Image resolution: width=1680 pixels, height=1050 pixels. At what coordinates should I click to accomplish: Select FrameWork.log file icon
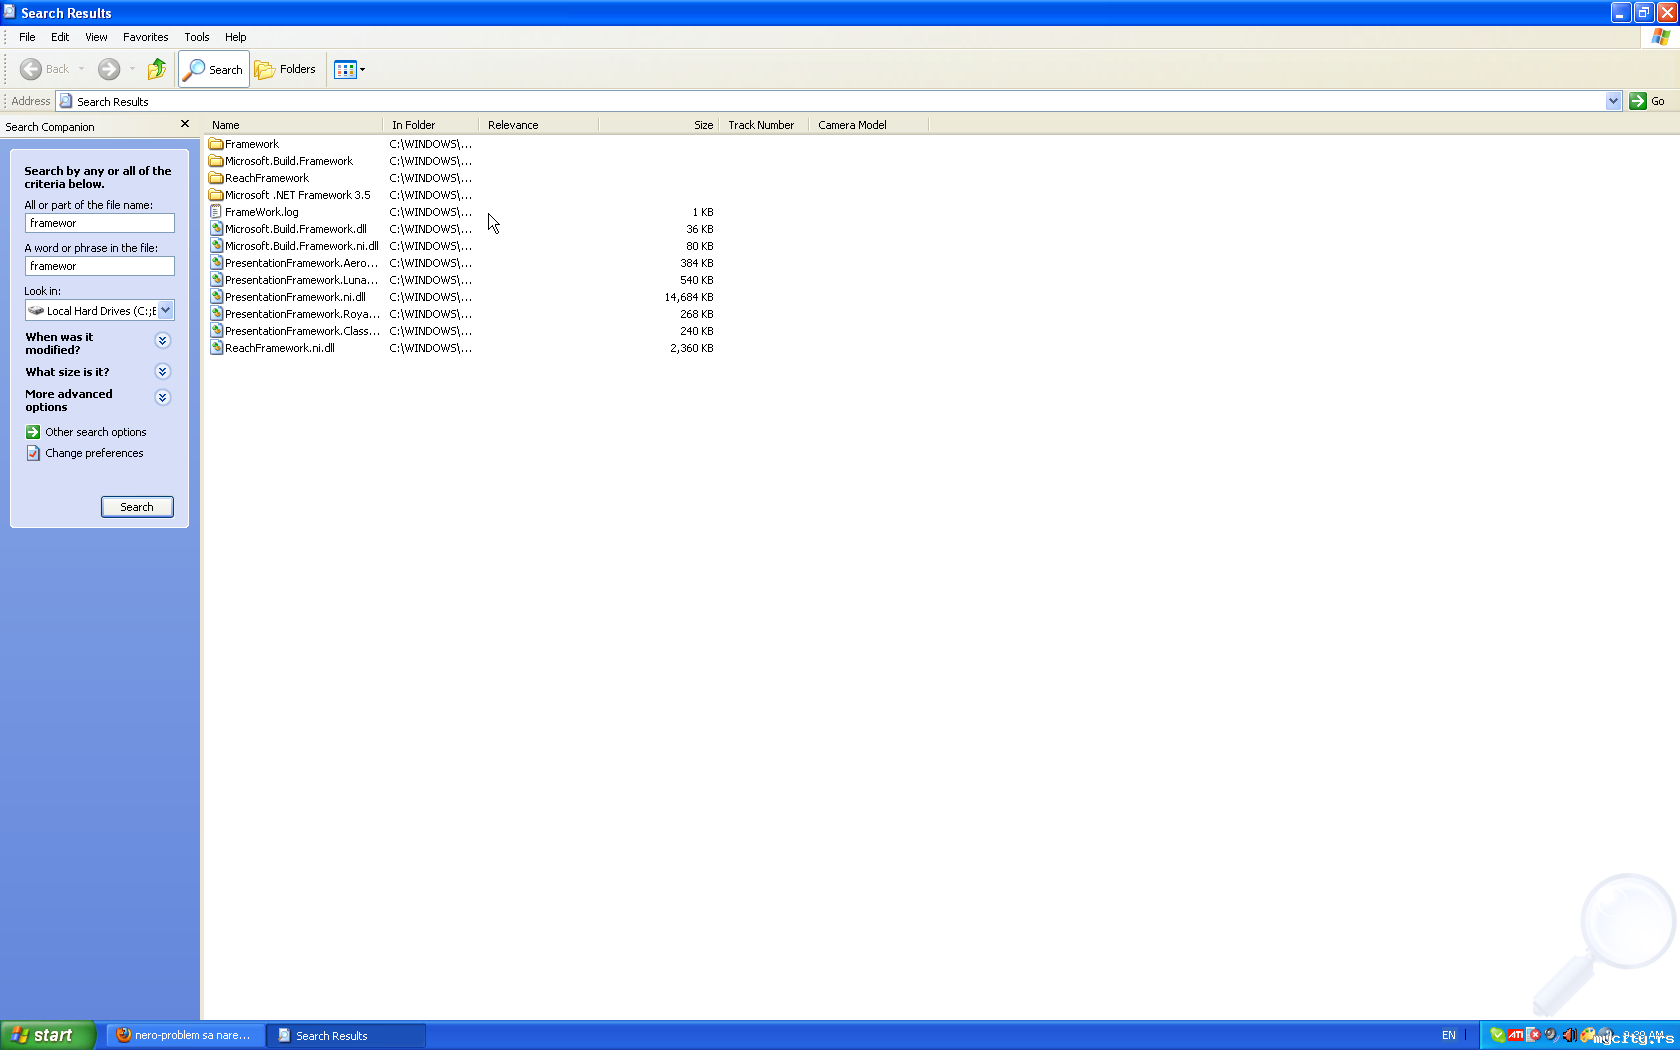(x=216, y=212)
